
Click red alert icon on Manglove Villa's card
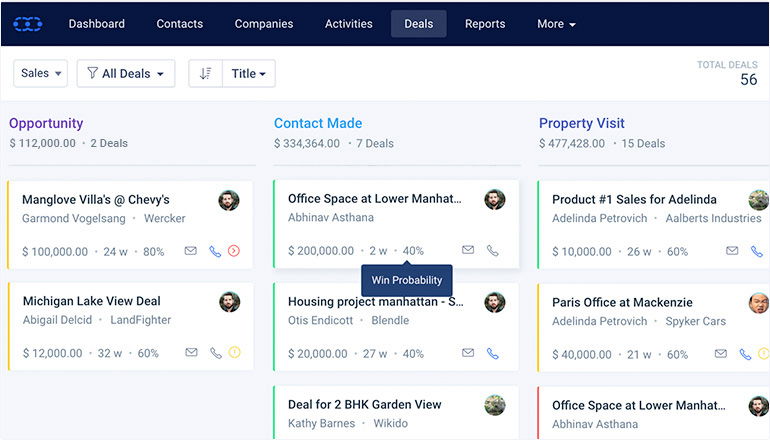pos(234,251)
